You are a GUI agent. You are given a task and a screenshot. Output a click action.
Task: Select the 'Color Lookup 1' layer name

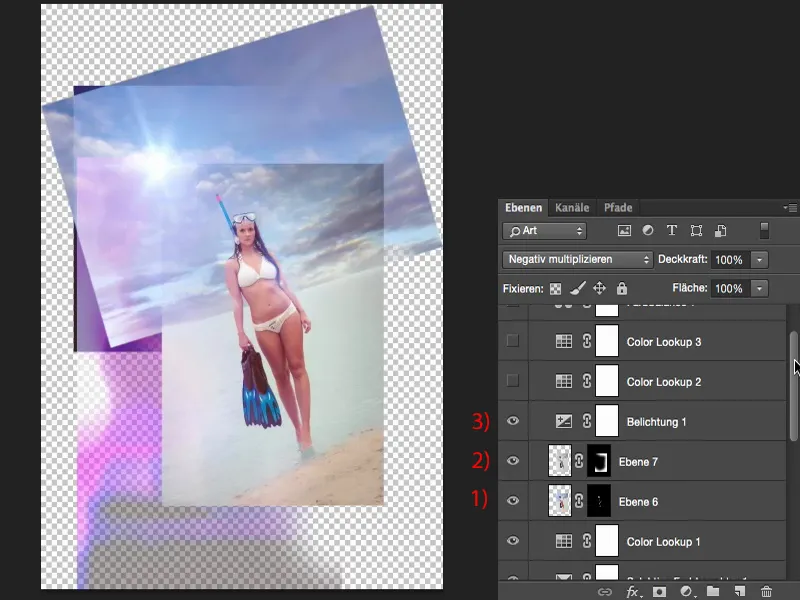pos(663,542)
